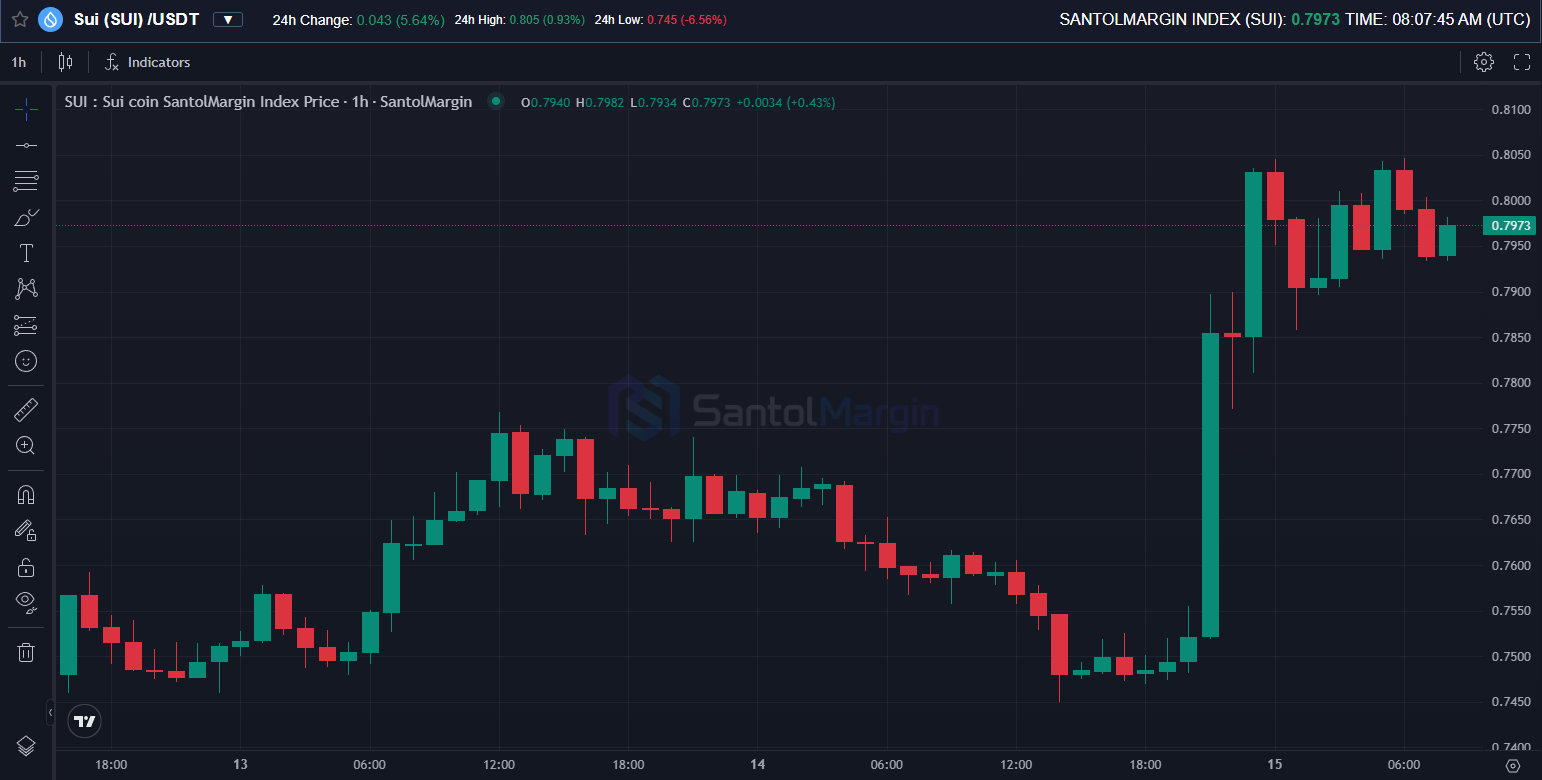Toggle lock all drawing tools
This screenshot has height=780, width=1542.
(26, 567)
